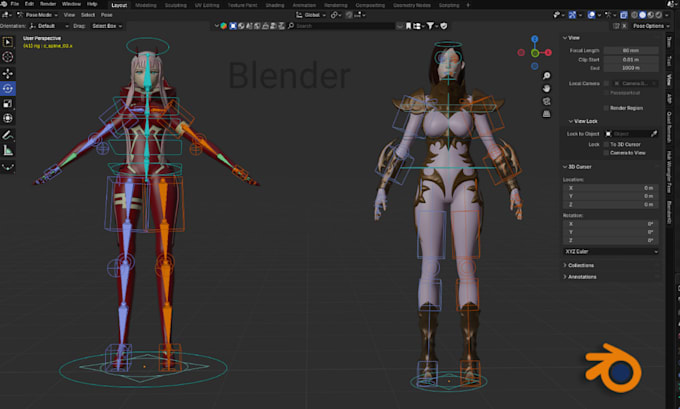The height and width of the screenshot is (409, 680).
Task: Select the pose Breakdowner tool
Action: tap(8, 167)
